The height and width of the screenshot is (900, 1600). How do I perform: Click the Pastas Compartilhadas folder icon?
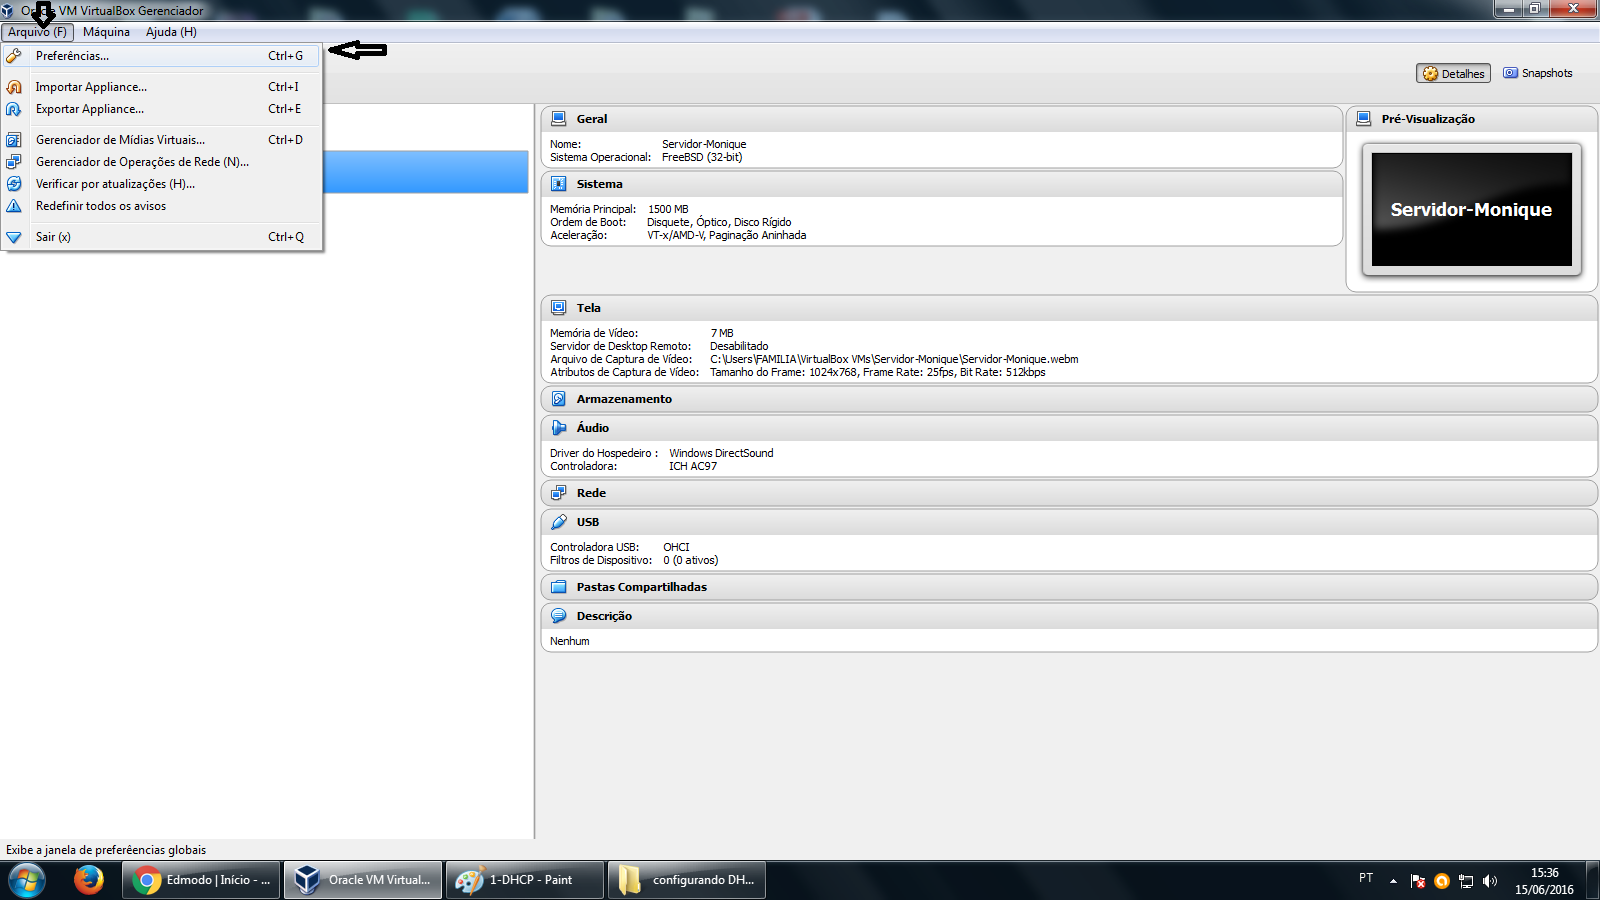pos(559,587)
